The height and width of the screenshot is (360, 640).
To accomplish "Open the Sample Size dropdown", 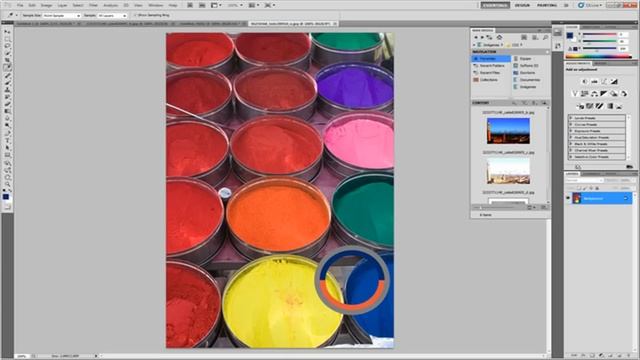I will point(62,16).
